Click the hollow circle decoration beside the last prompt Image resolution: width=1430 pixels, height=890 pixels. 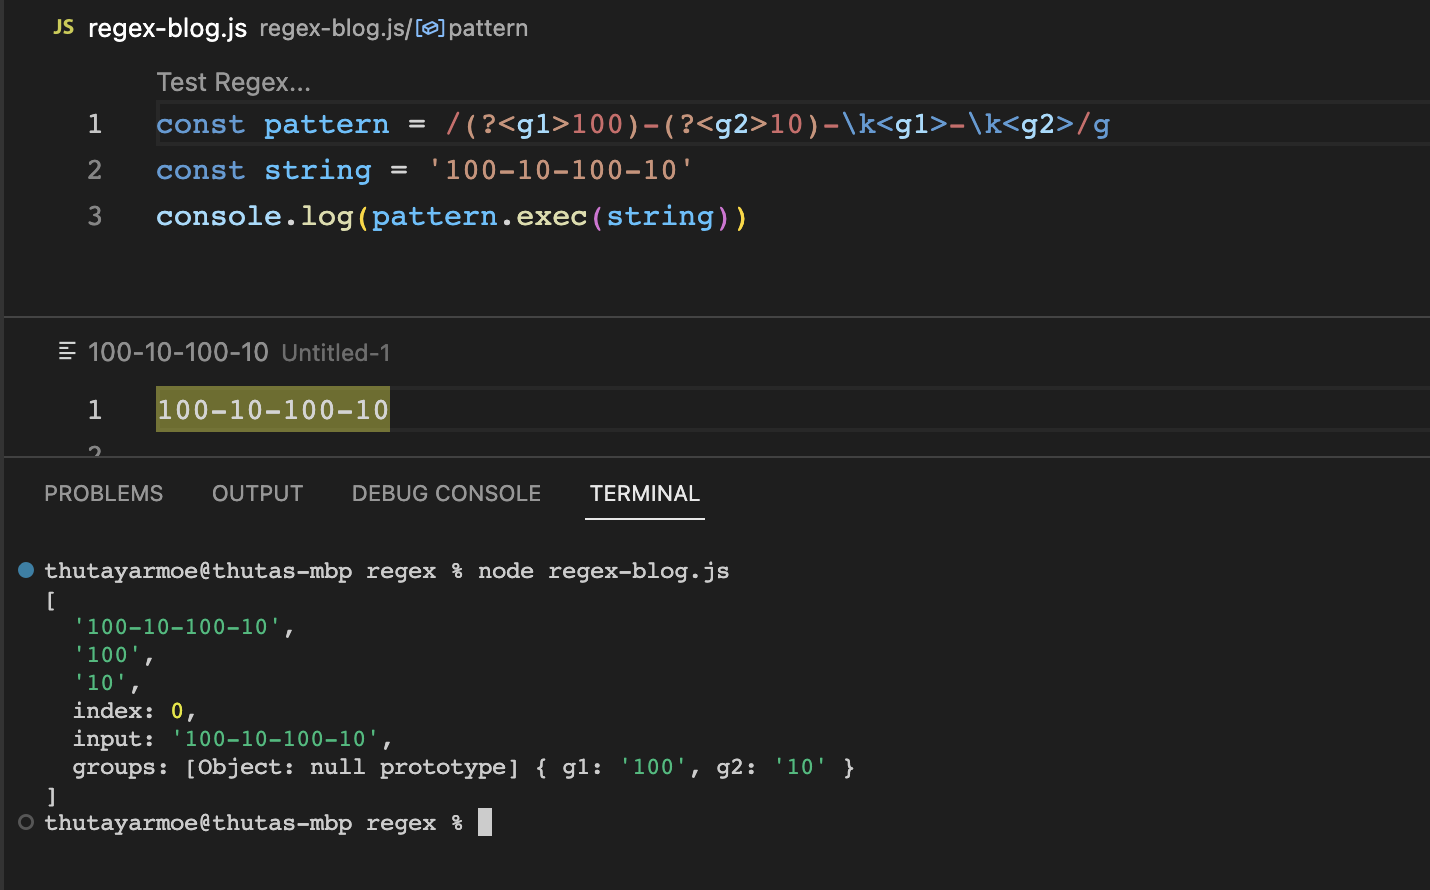[x=25, y=822]
